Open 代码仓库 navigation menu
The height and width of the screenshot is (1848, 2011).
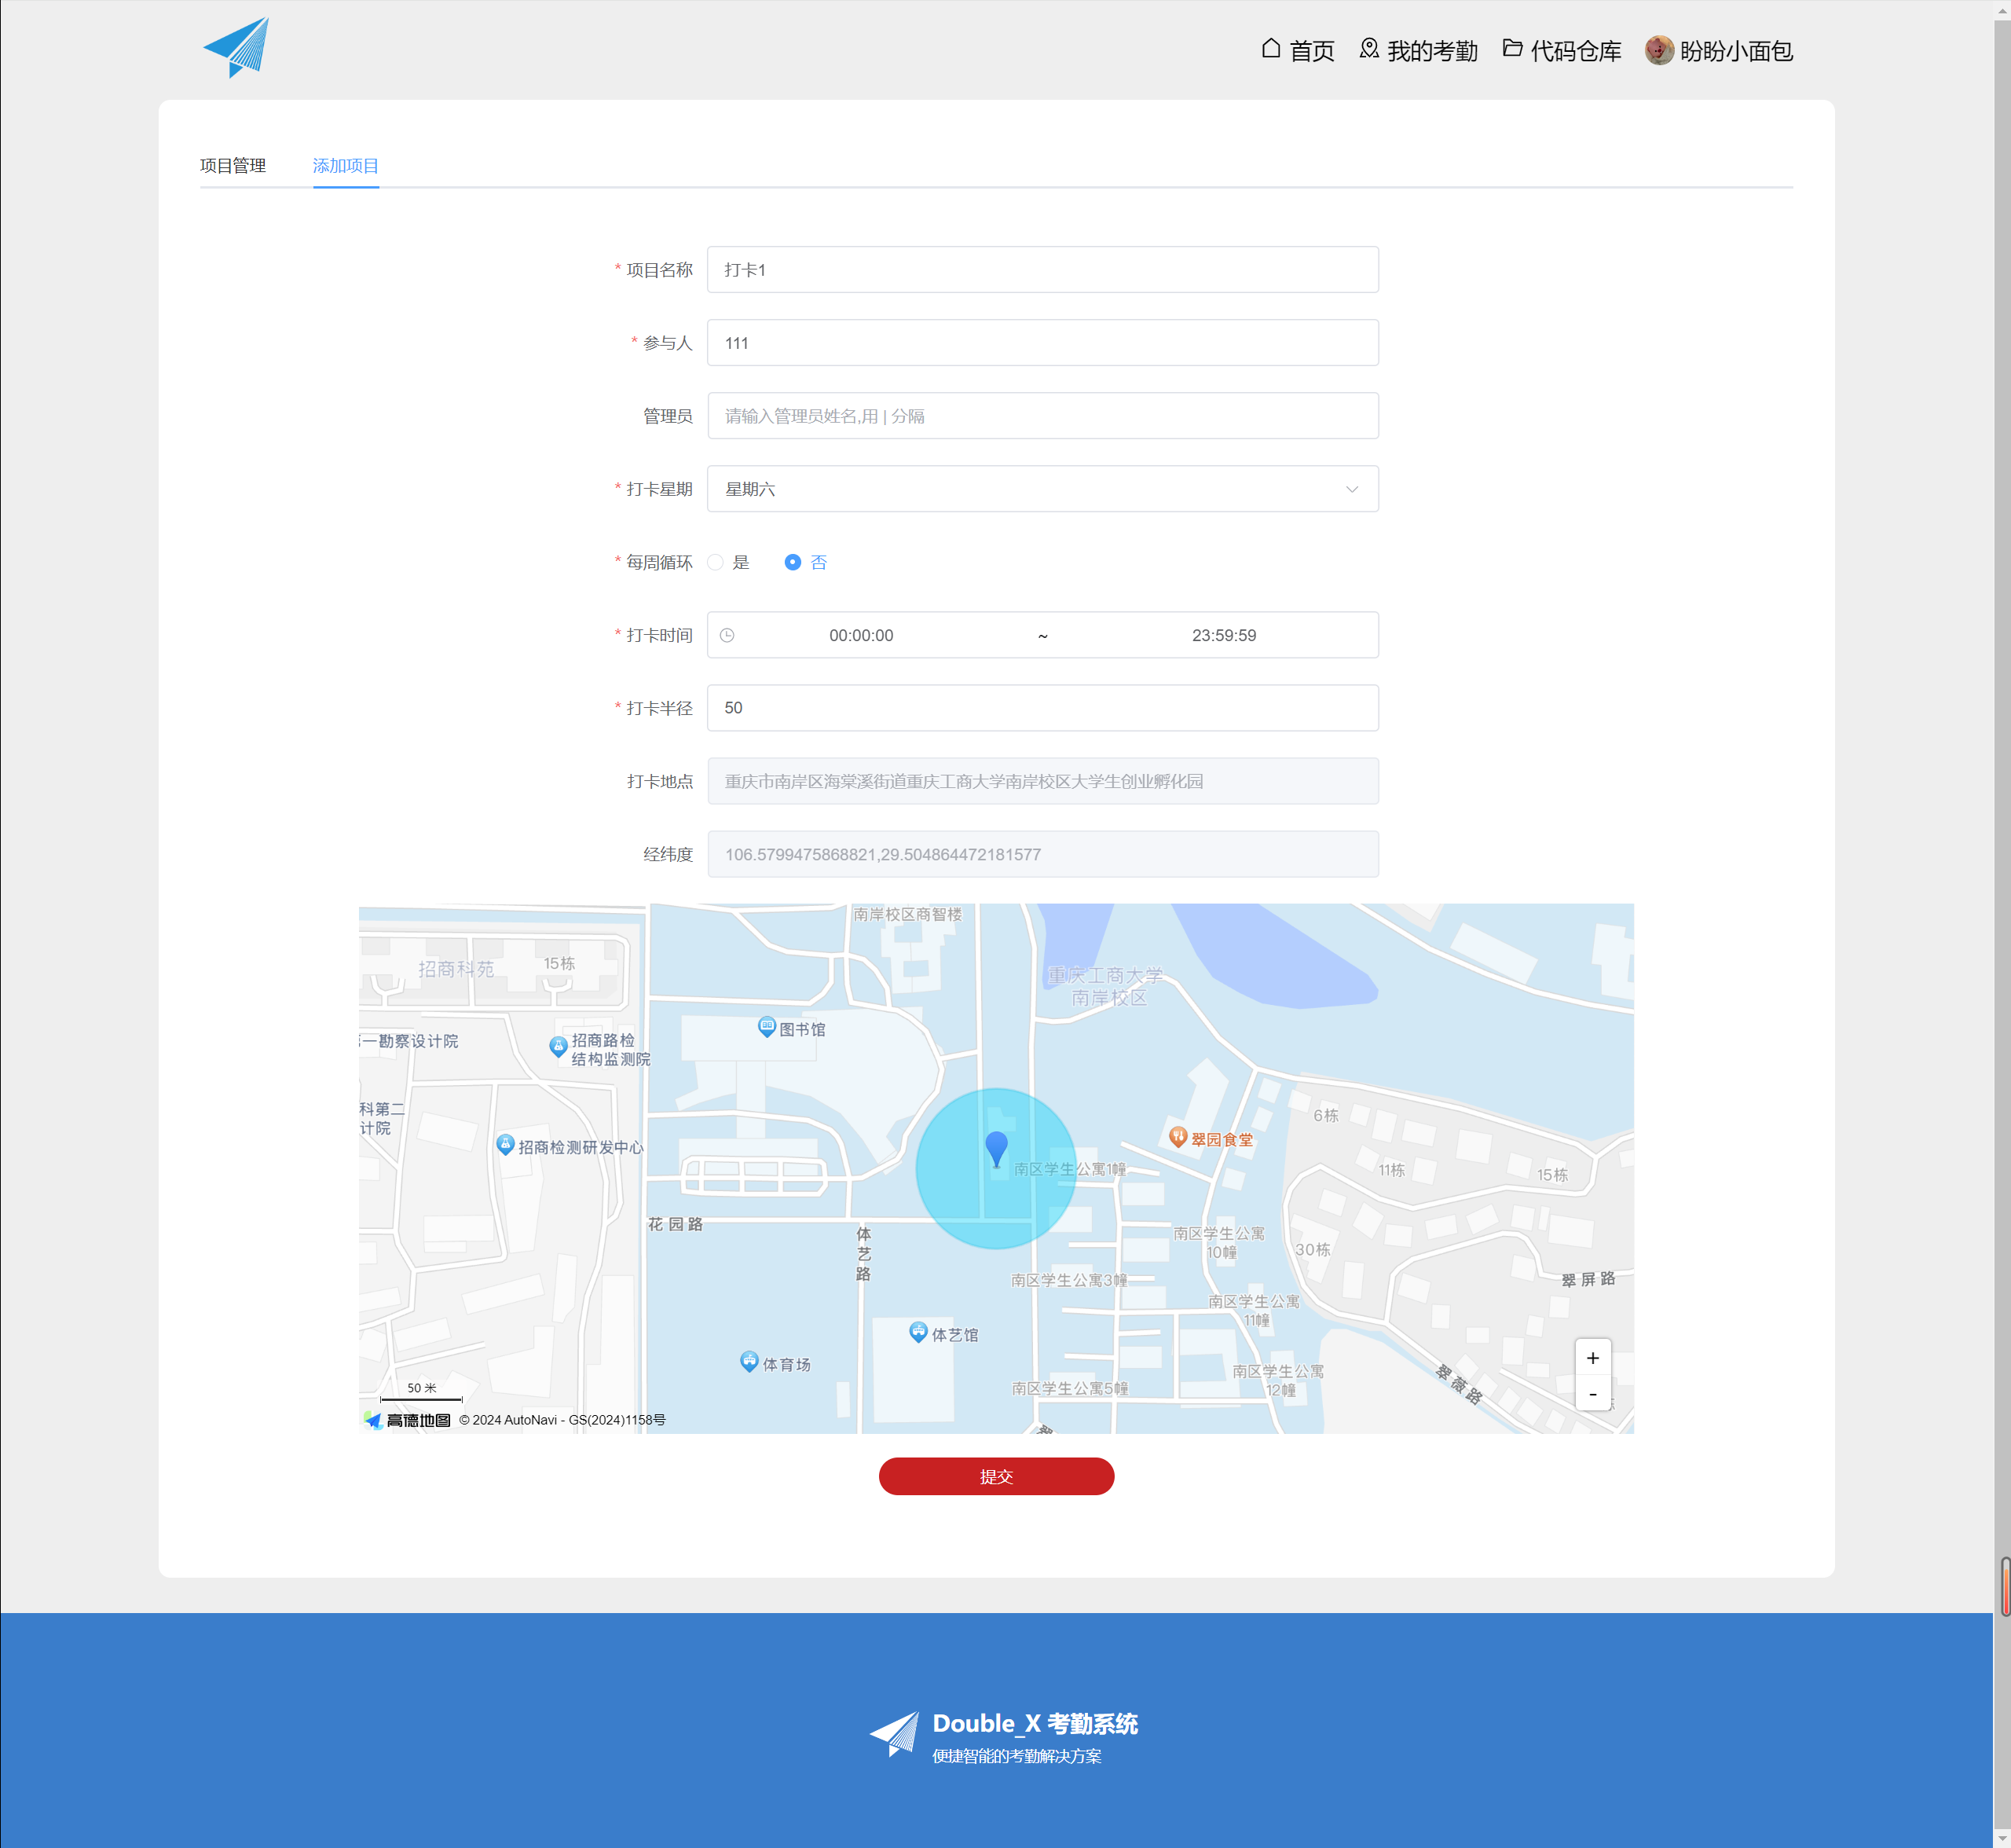click(x=1562, y=50)
